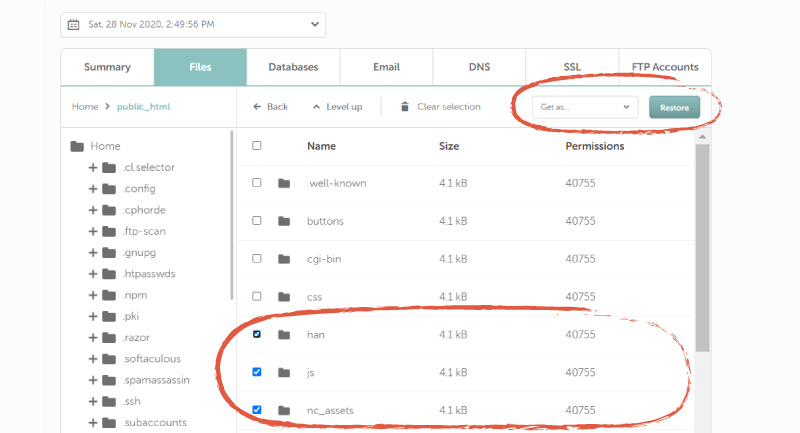Open the DNS tab
The height and width of the screenshot is (433, 800).
click(x=479, y=67)
